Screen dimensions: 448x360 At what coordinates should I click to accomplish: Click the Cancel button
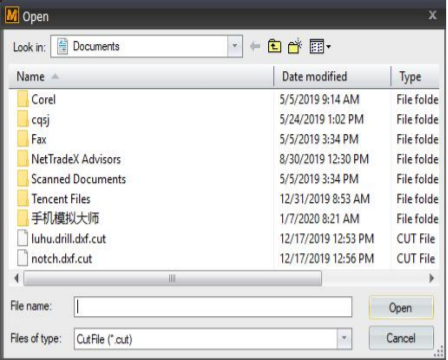[401, 338]
